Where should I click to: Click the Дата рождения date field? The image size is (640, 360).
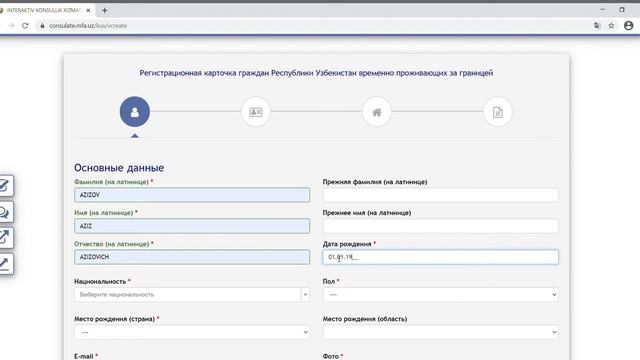pyautogui.click(x=440, y=257)
